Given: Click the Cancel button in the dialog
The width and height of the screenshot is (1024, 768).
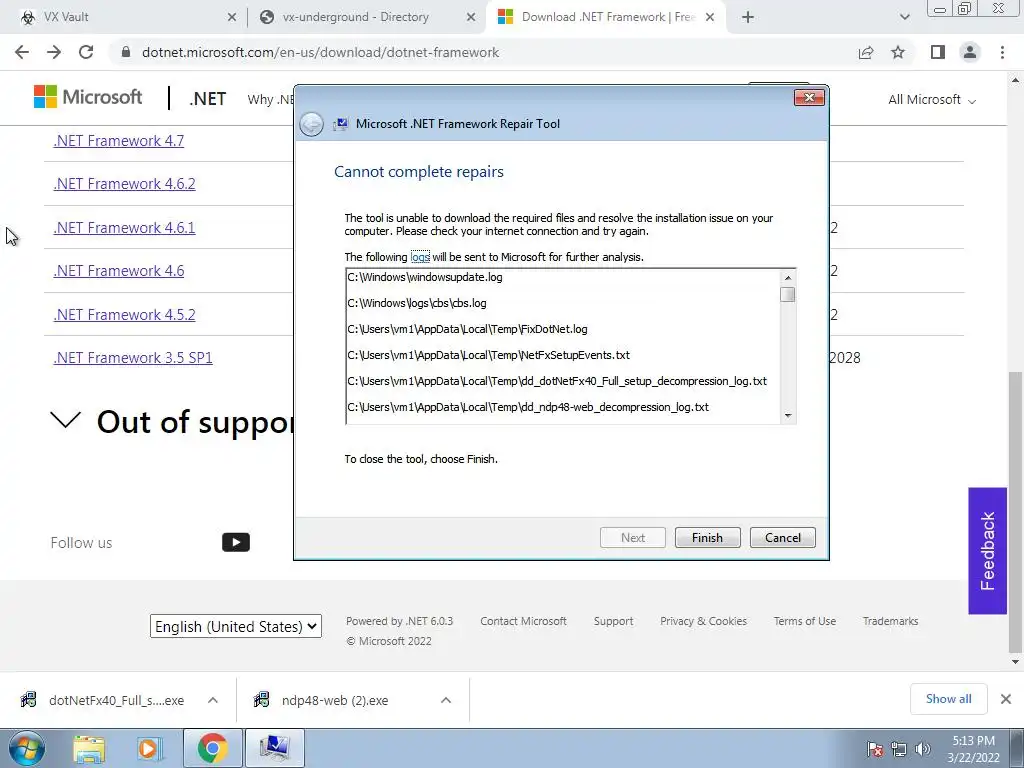Looking at the screenshot, I should (x=782, y=537).
